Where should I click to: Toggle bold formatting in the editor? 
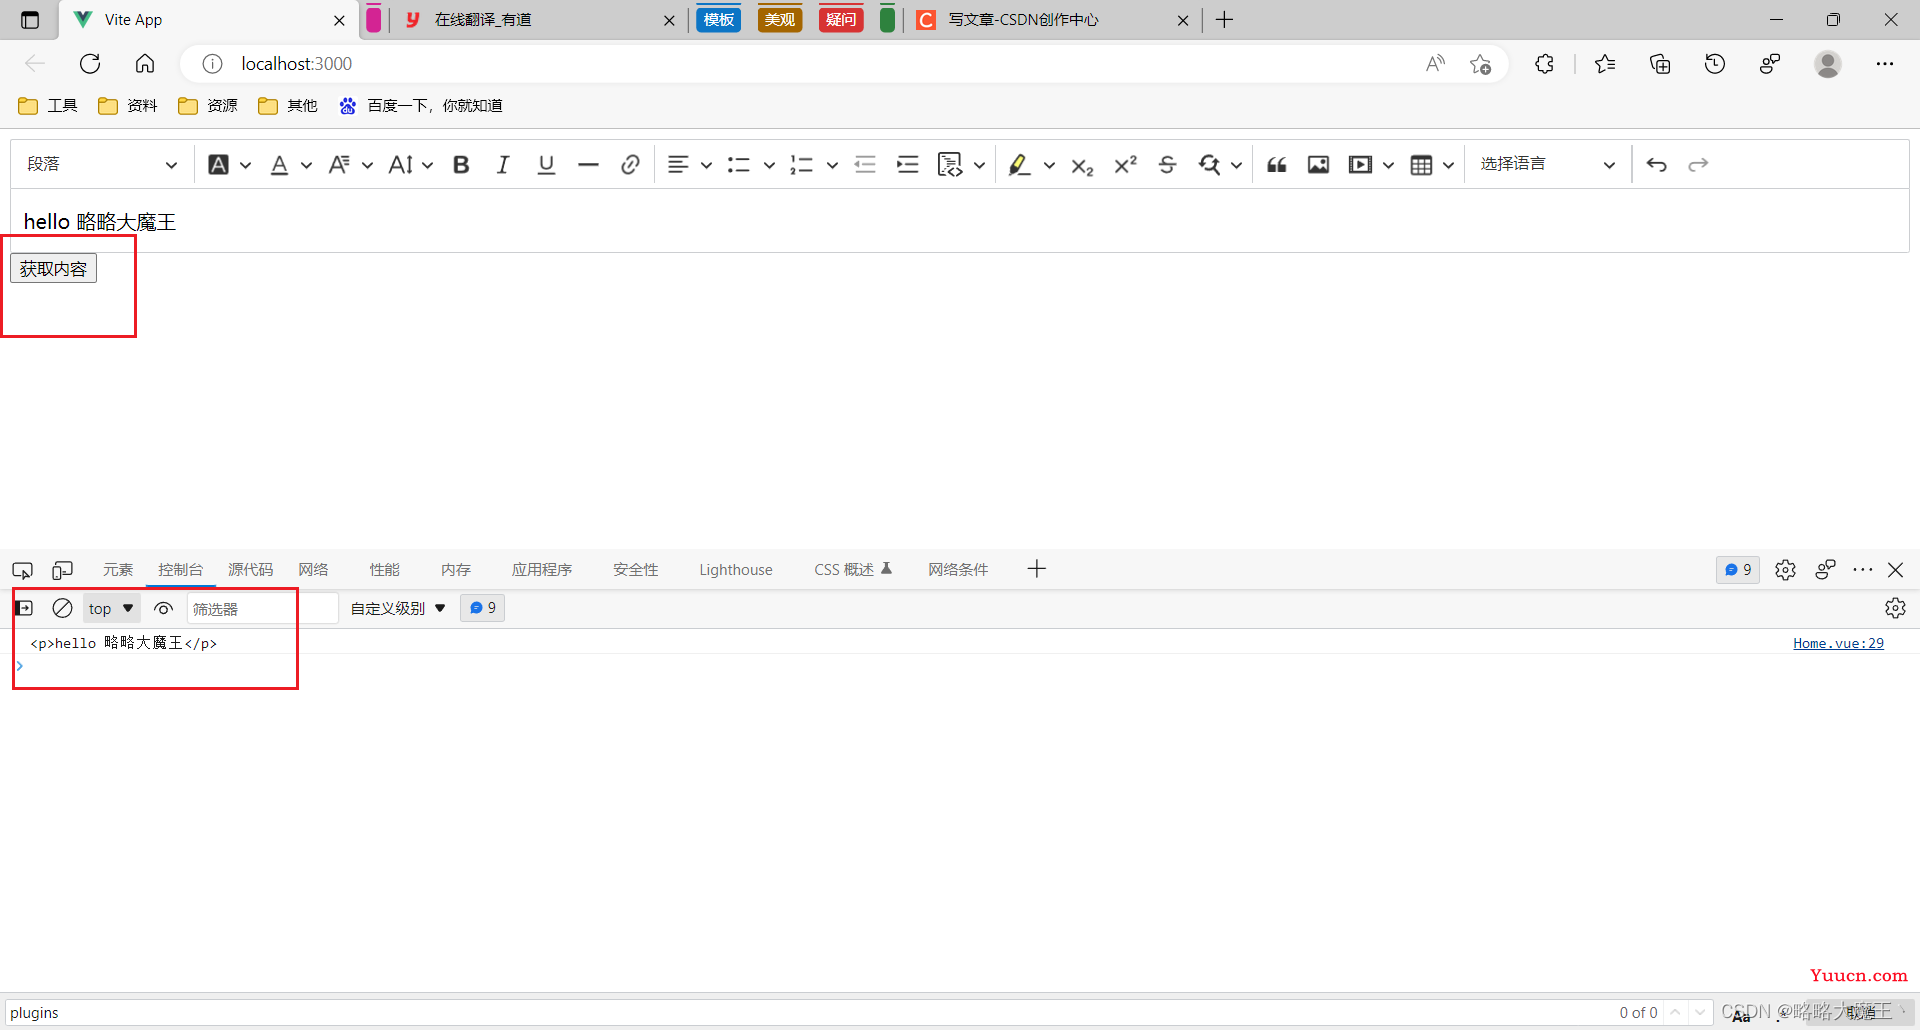[x=461, y=165]
